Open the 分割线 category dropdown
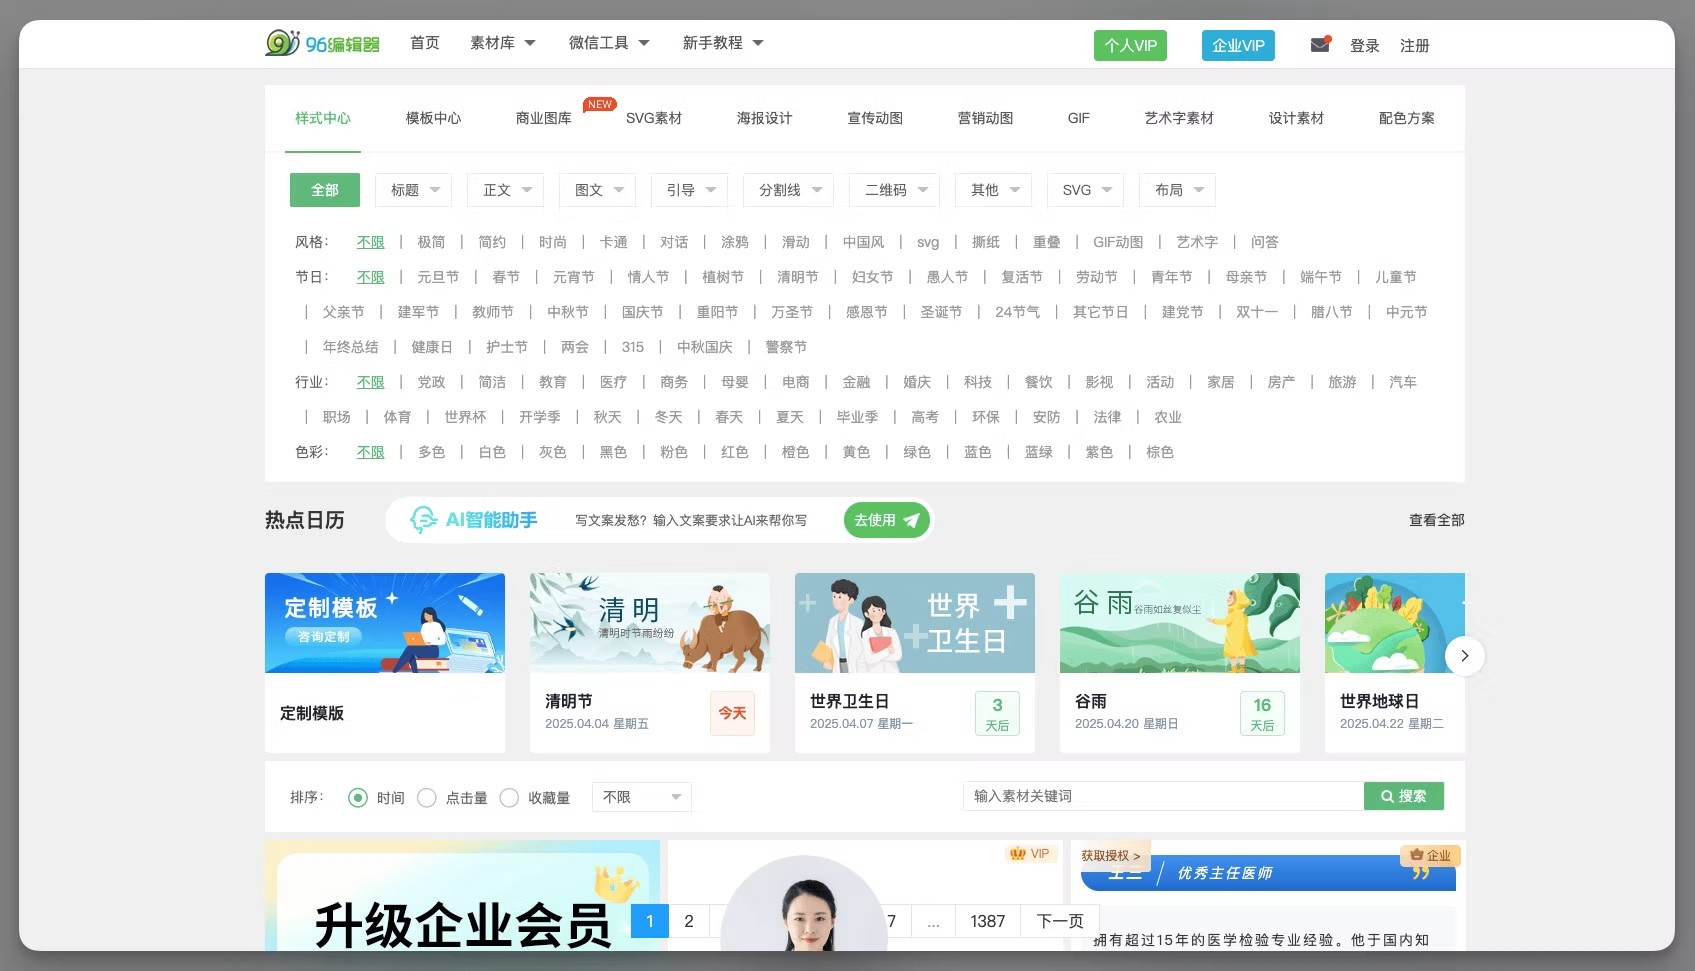The width and height of the screenshot is (1695, 971). 789,190
